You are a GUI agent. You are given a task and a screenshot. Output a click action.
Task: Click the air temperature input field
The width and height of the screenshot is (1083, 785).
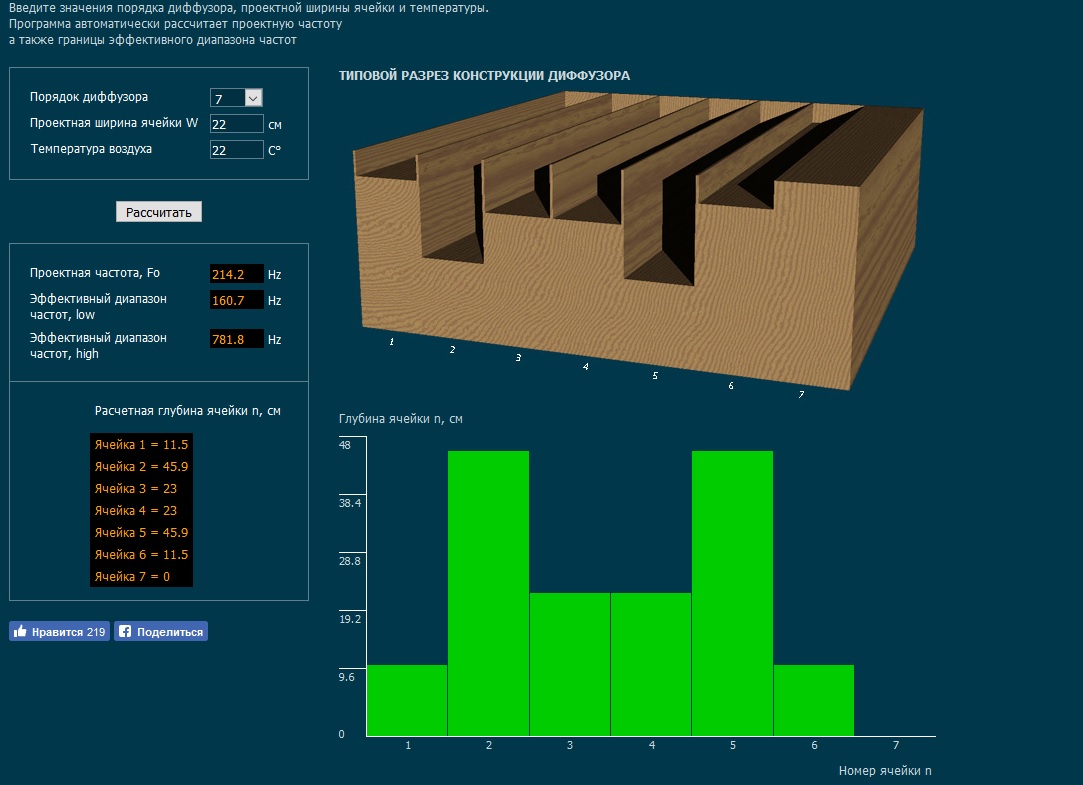(x=236, y=150)
